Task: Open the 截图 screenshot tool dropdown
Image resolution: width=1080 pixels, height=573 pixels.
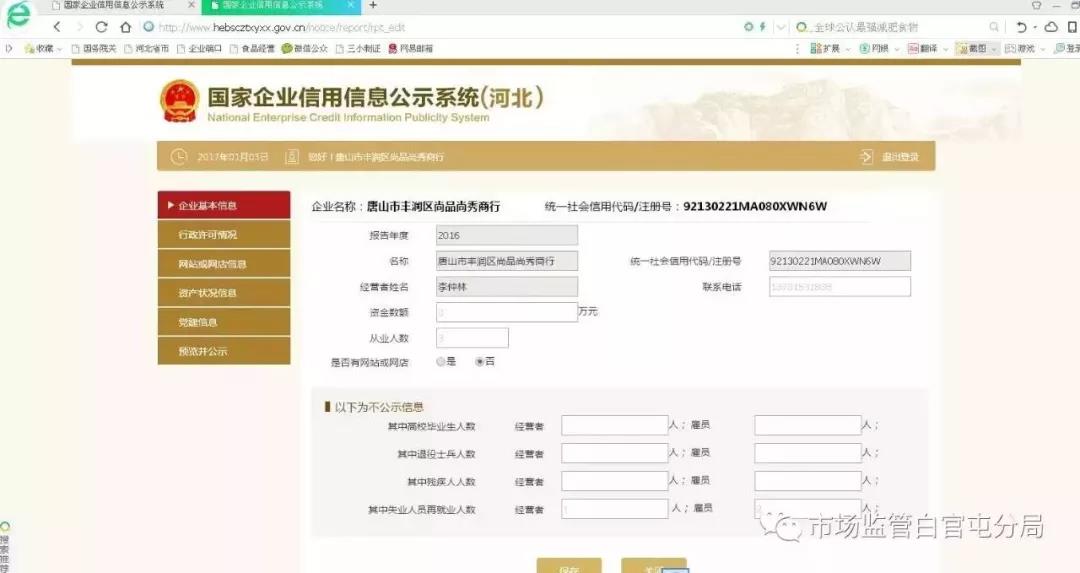Action: tap(995, 48)
